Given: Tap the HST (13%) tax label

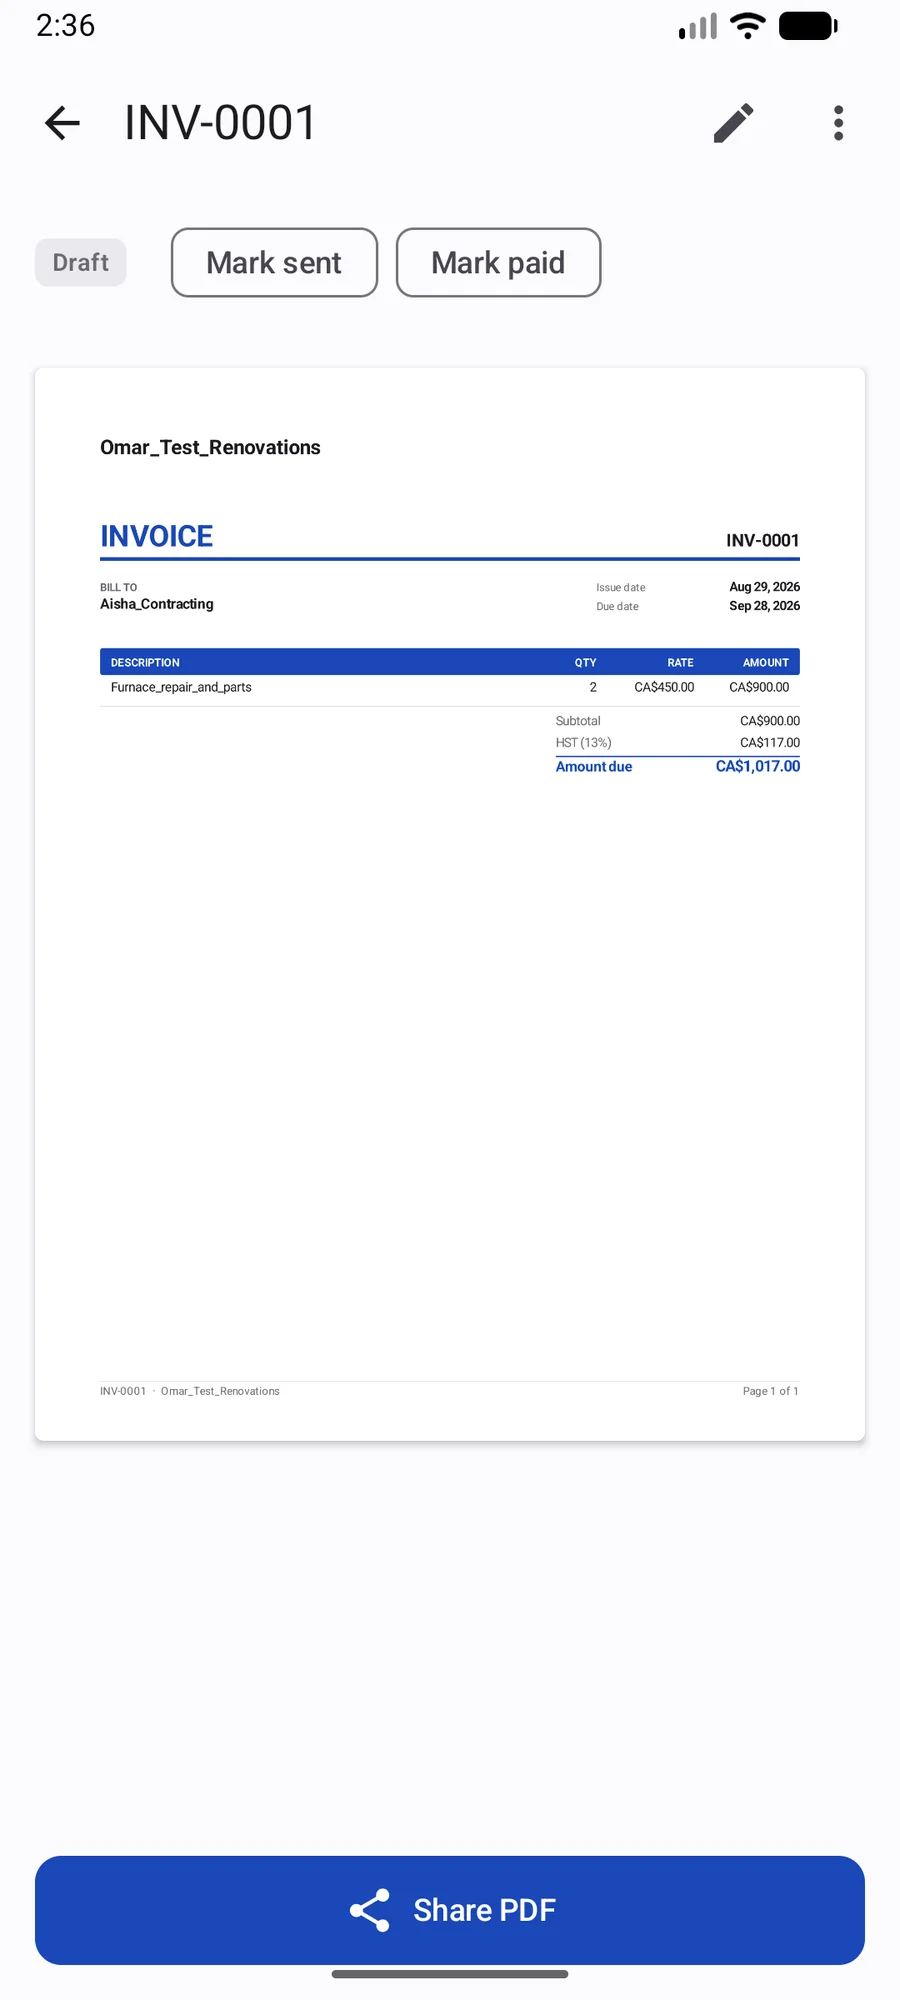Looking at the screenshot, I should click(x=583, y=743).
